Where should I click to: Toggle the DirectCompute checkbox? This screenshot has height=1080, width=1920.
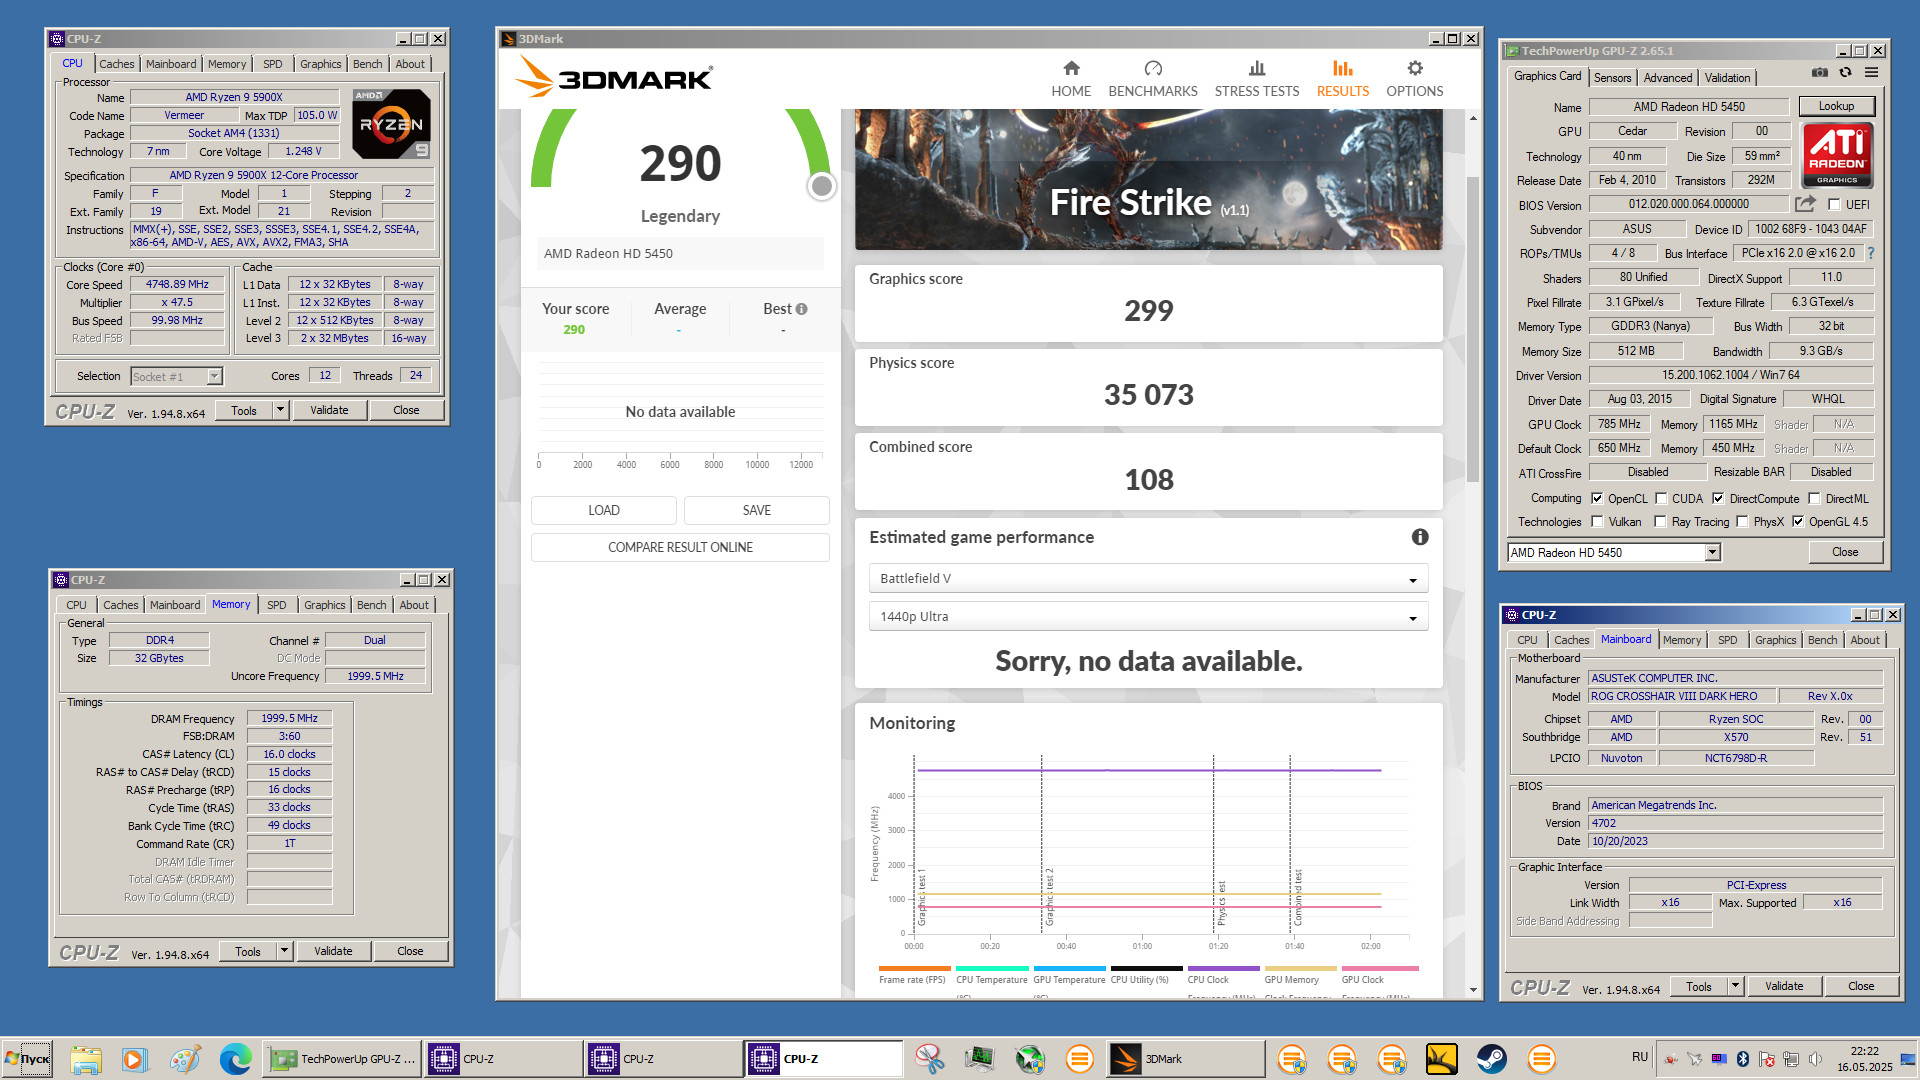1718,498
